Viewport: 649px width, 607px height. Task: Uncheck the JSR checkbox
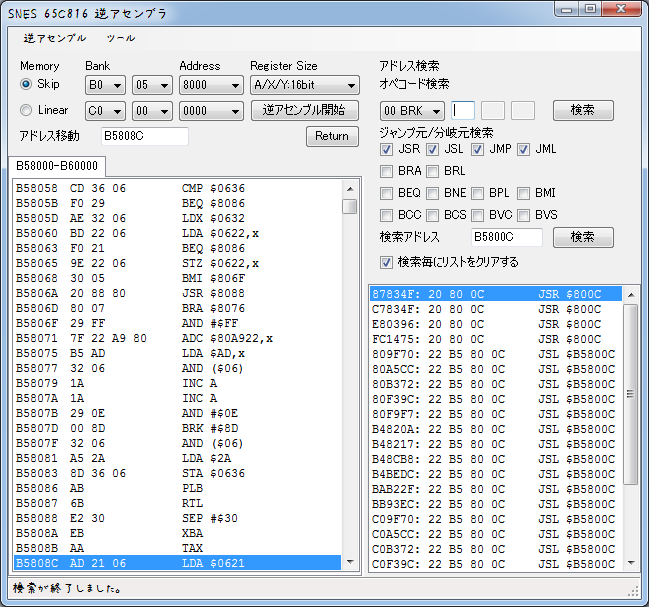(x=386, y=149)
